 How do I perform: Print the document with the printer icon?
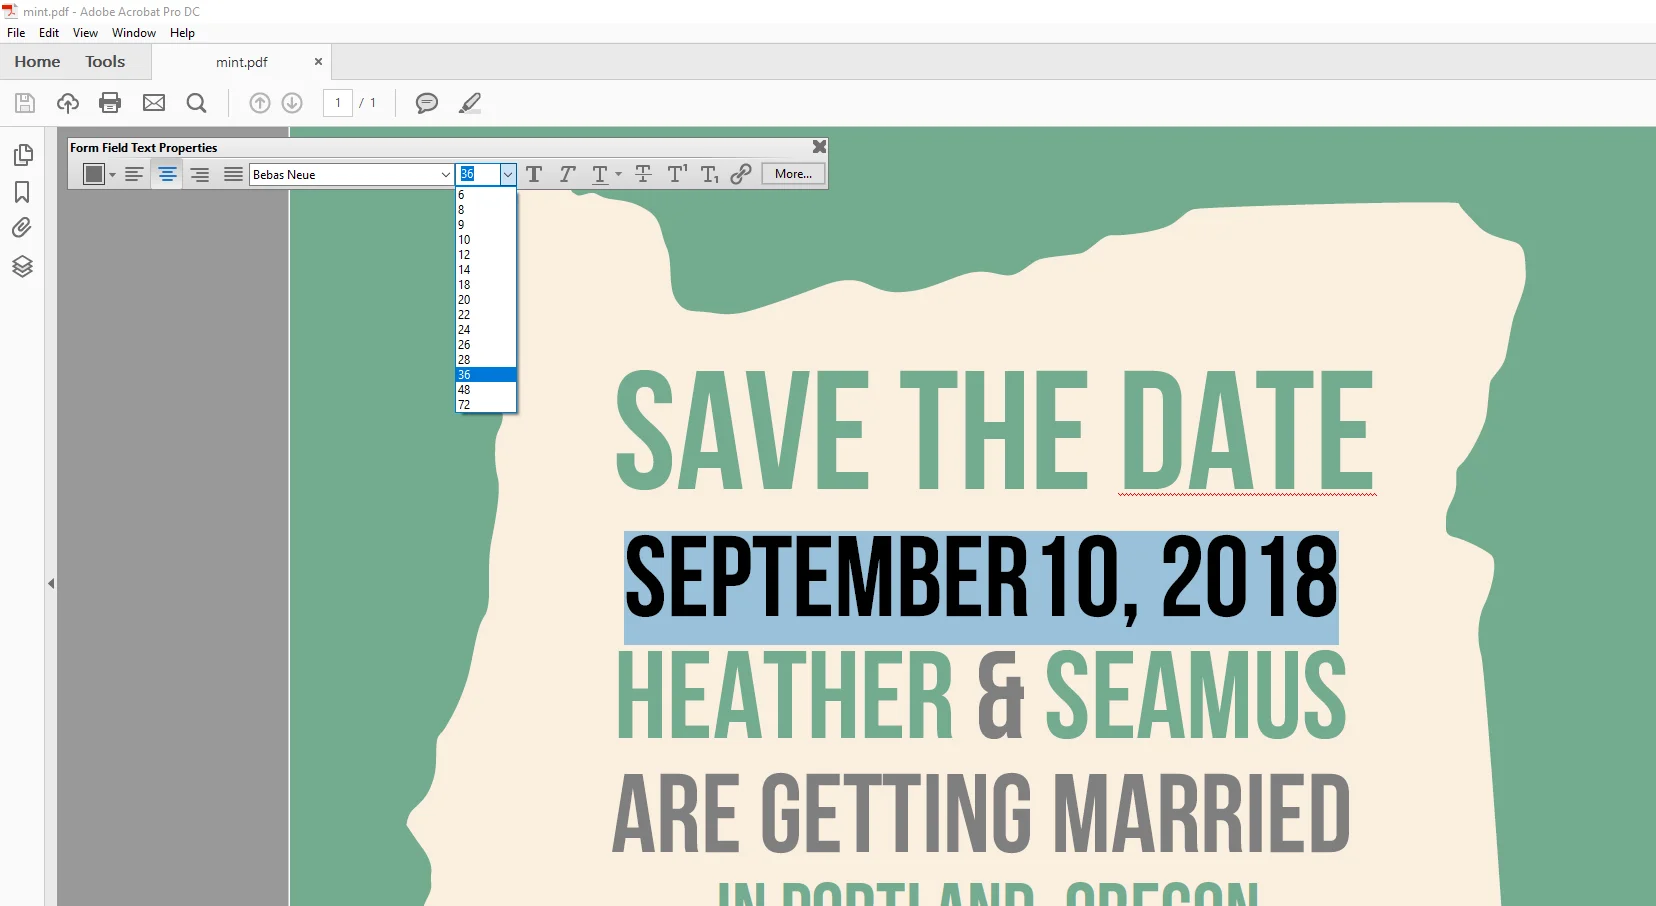coord(110,103)
